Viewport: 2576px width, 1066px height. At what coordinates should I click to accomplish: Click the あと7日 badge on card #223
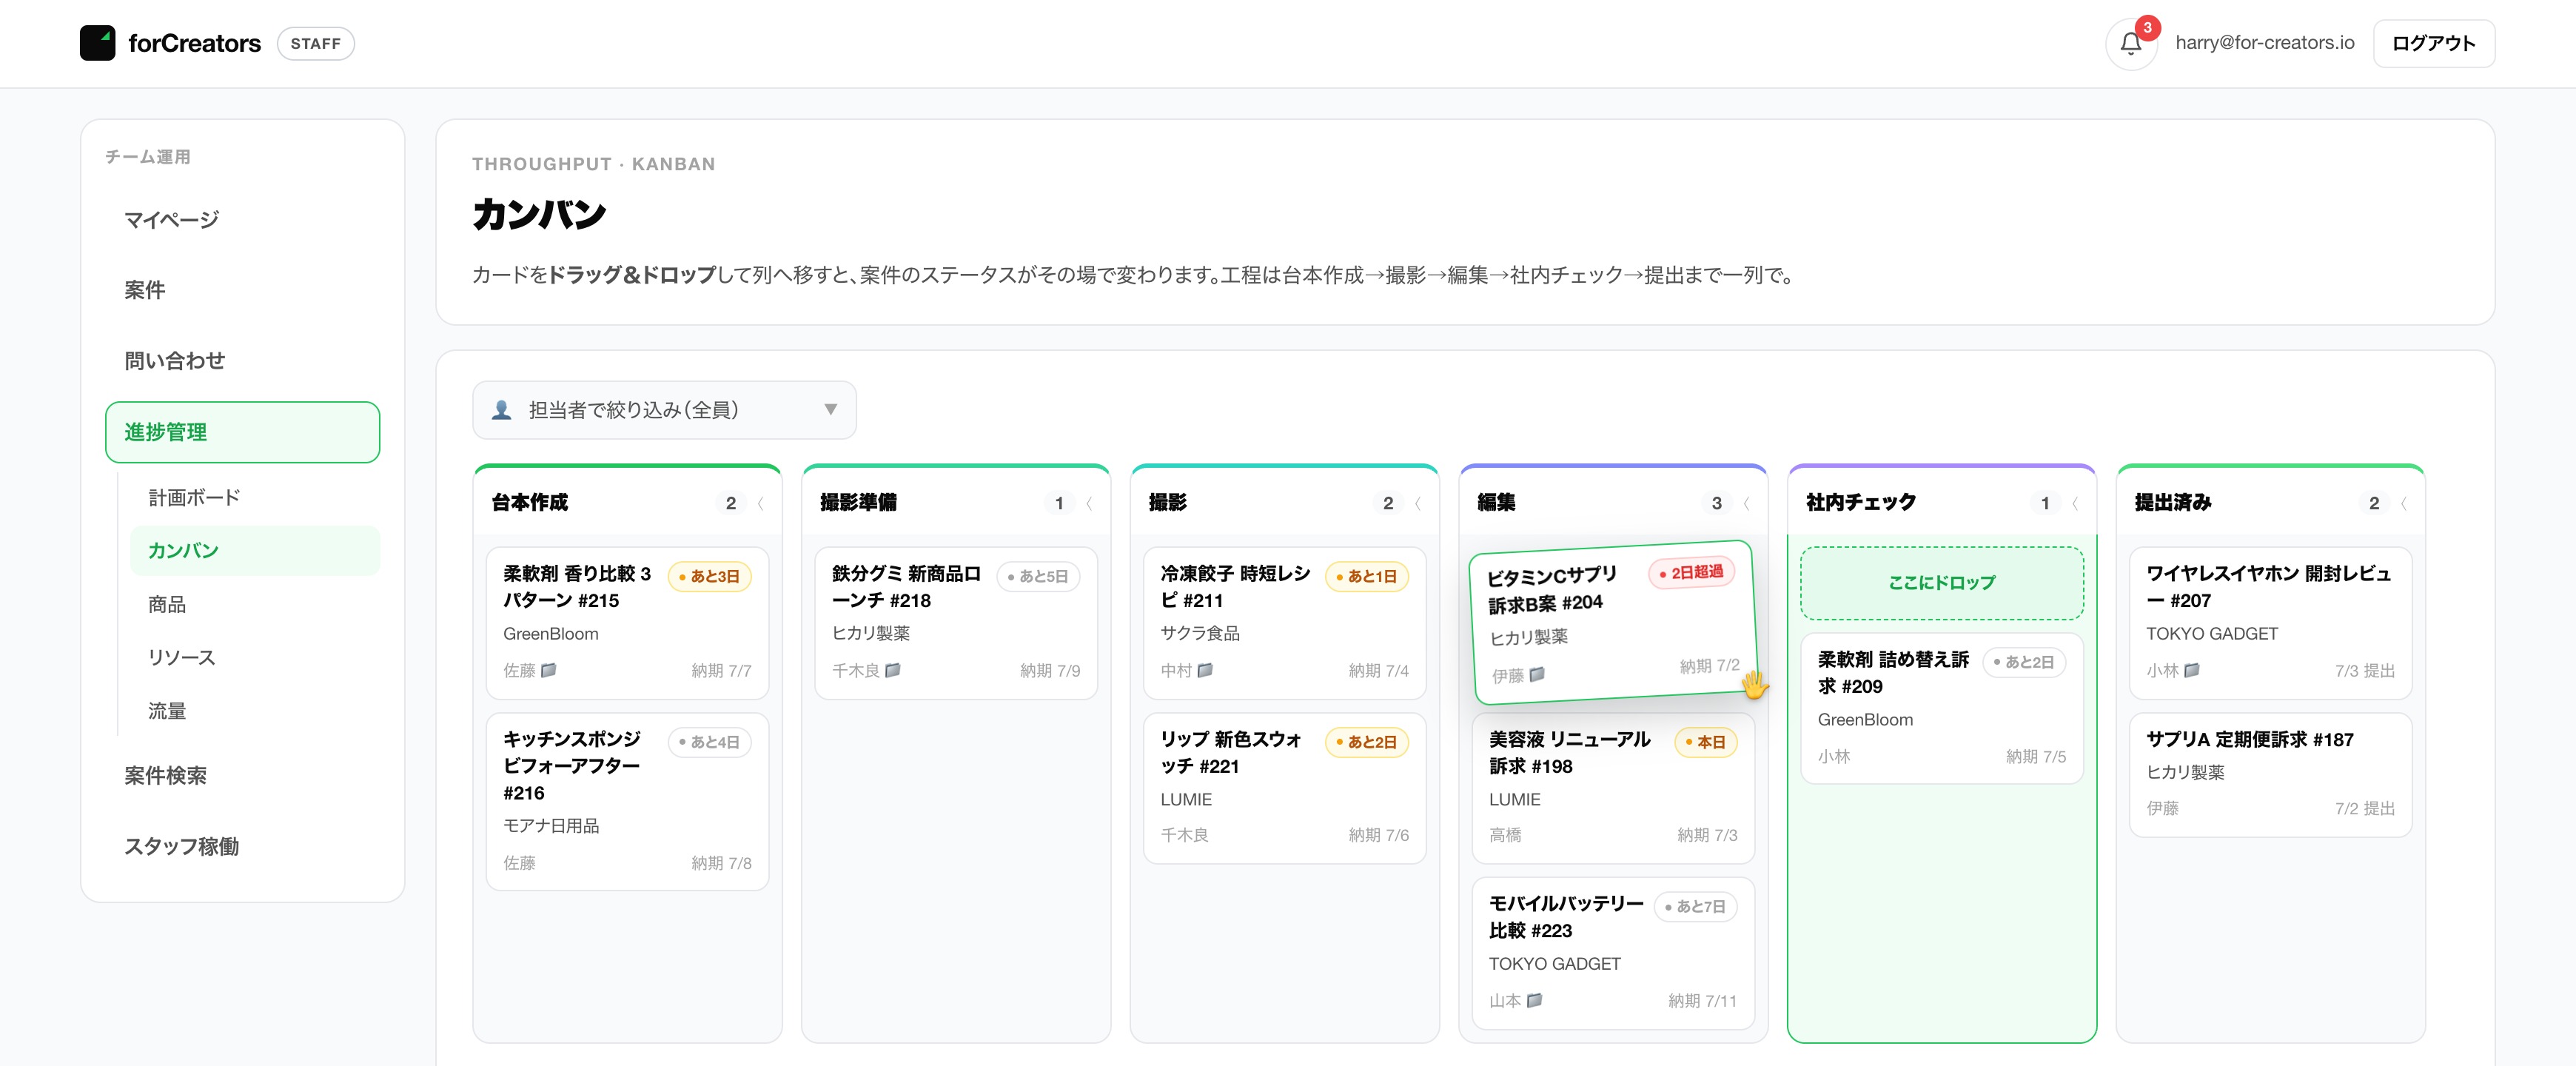1695,906
